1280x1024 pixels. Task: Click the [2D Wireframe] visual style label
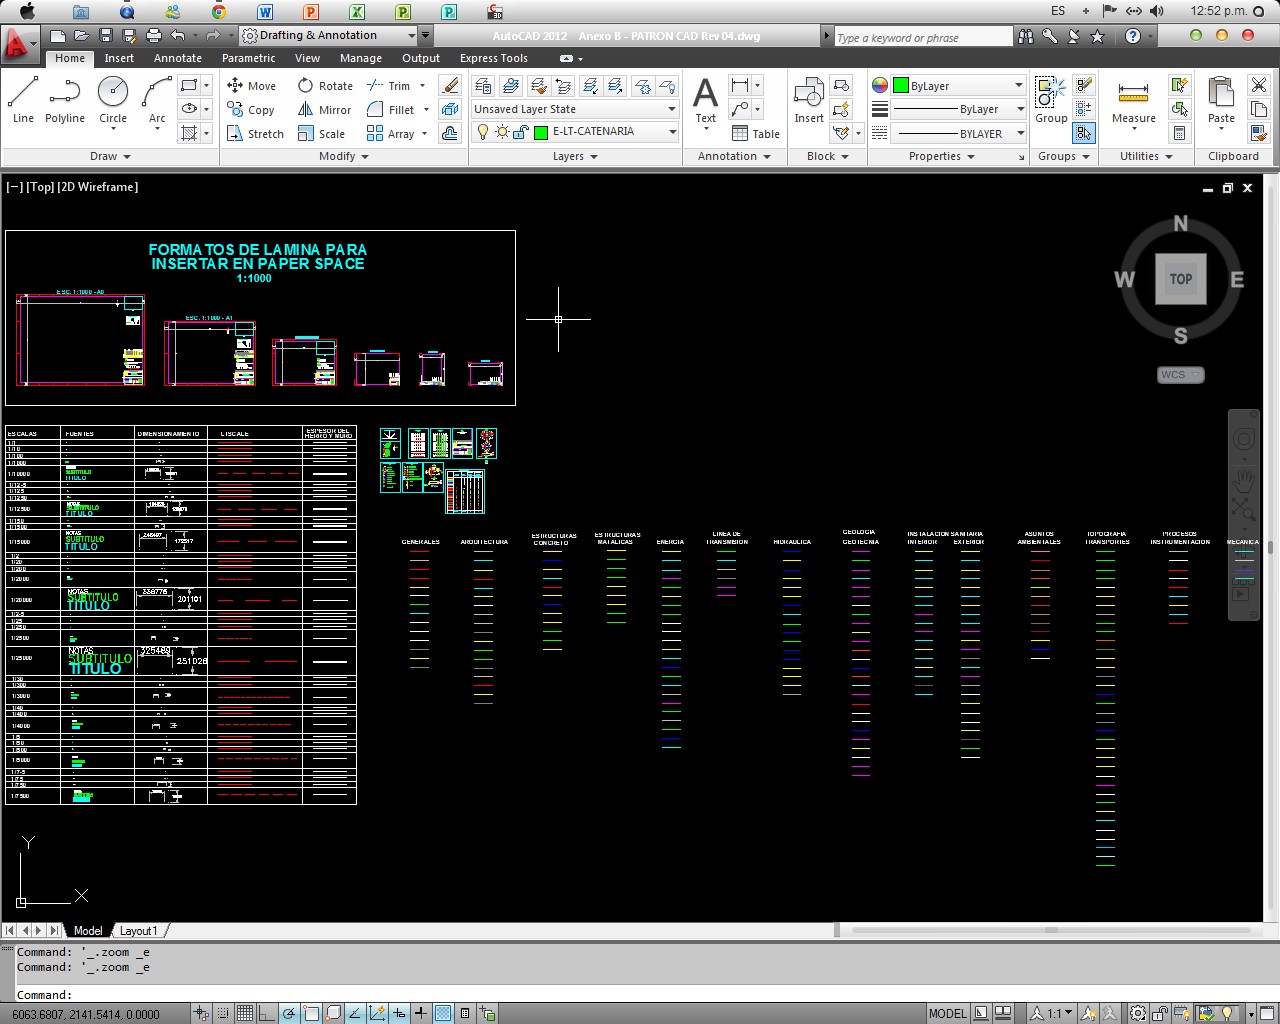coord(98,187)
